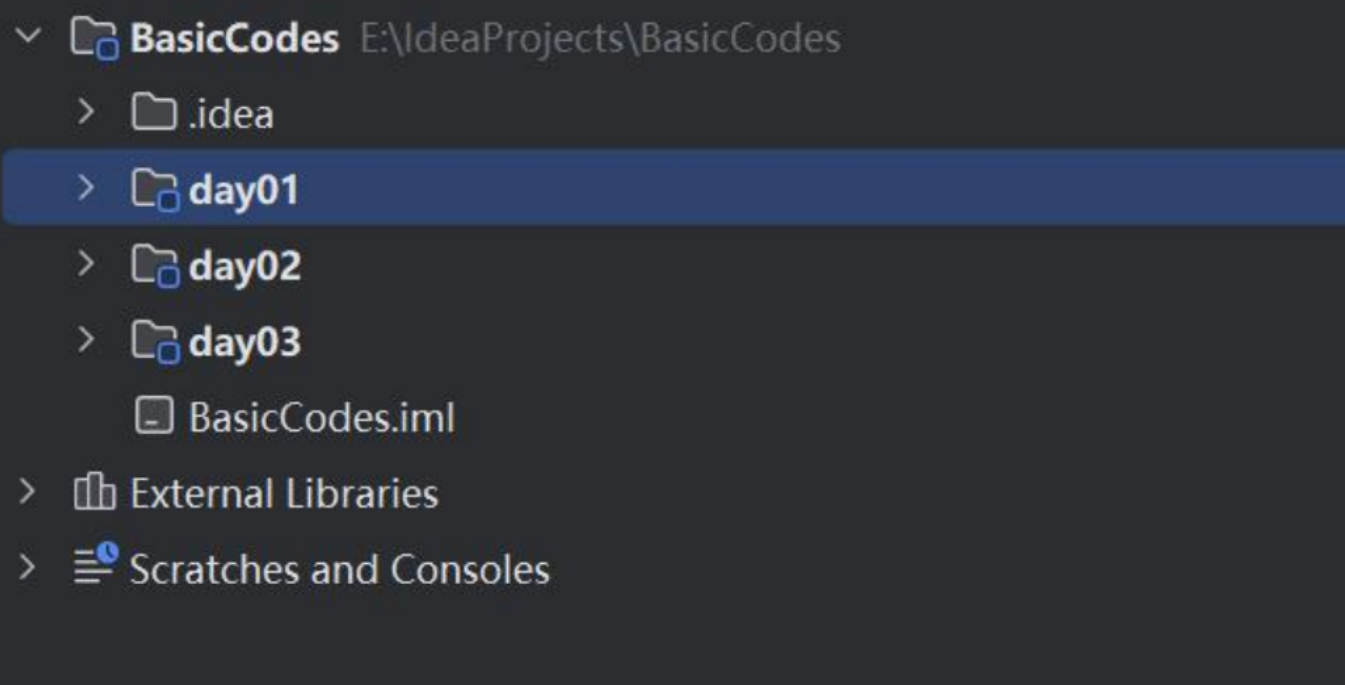
Task: Click the BasicCodes project module folder icon
Action: 96,38
